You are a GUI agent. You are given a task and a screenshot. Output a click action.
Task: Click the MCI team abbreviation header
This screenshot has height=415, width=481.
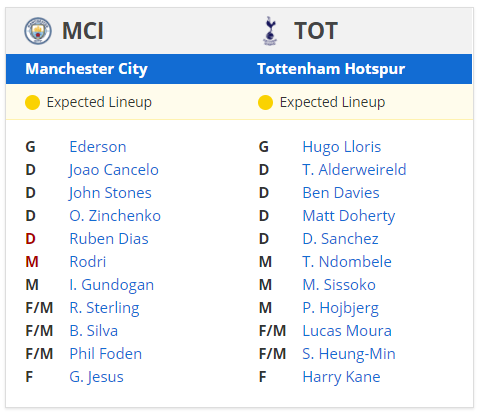[83, 31]
